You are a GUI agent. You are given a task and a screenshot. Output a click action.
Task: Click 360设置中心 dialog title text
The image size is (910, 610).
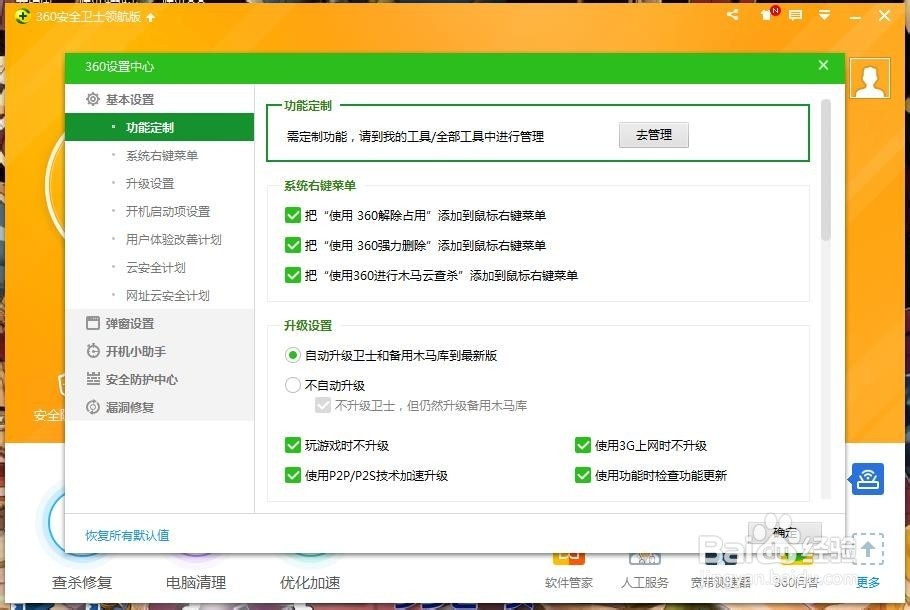(120, 66)
